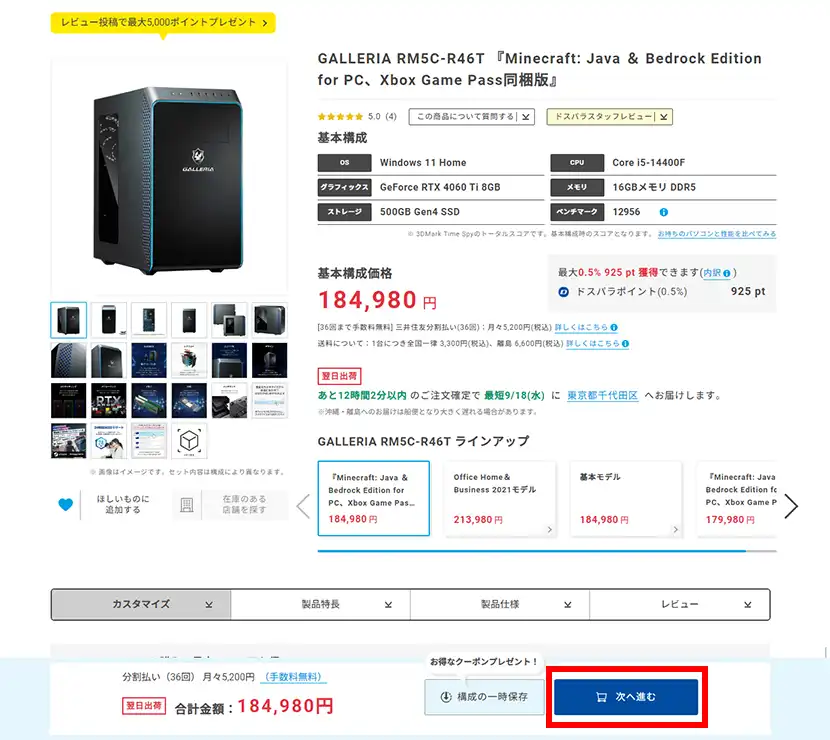Expand ドスパラスタッフレビュー dropdown
830x740 pixels.
(x=610, y=116)
